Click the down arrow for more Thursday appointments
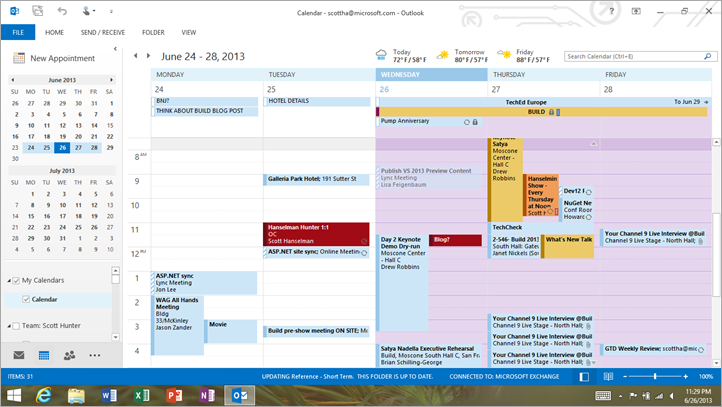This screenshot has width=722, height=407. tap(594, 362)
